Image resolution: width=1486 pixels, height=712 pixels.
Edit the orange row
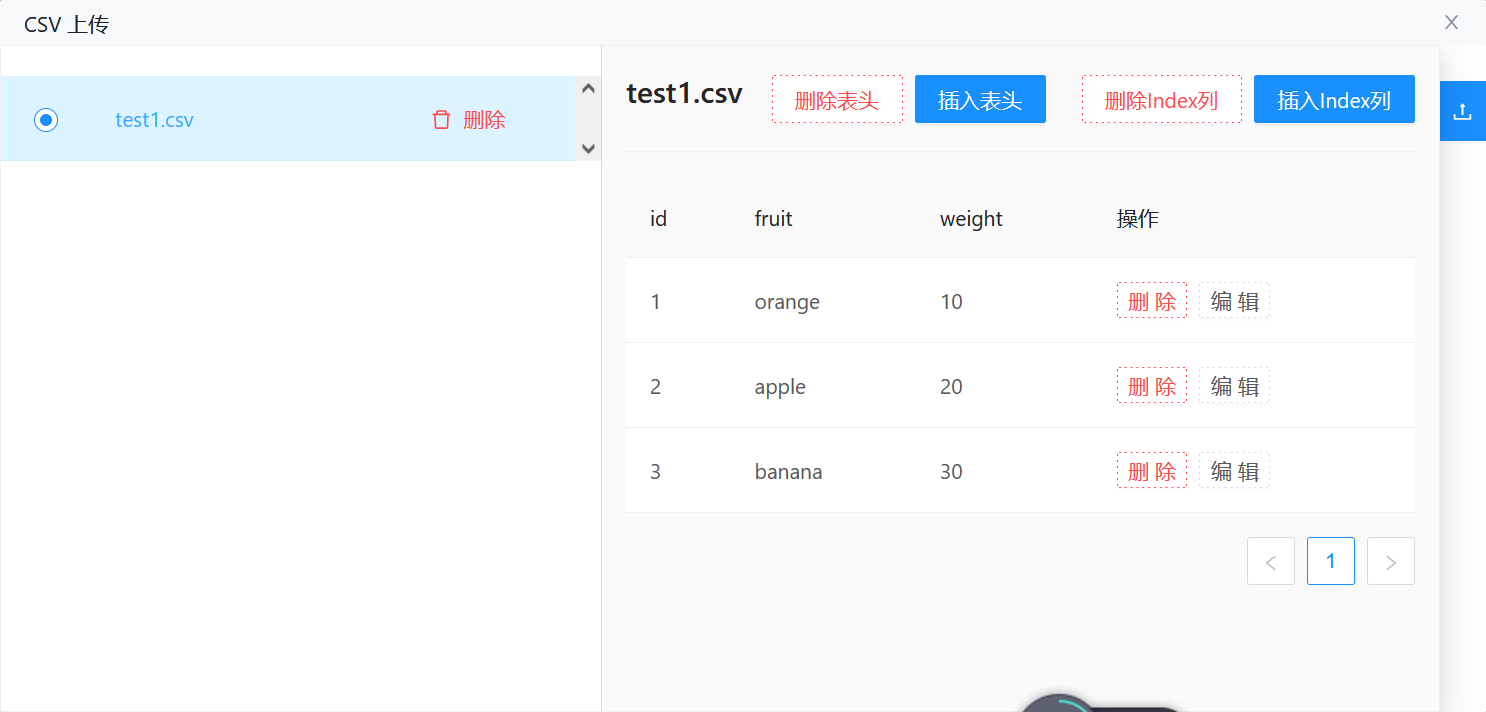(1234, 301)
